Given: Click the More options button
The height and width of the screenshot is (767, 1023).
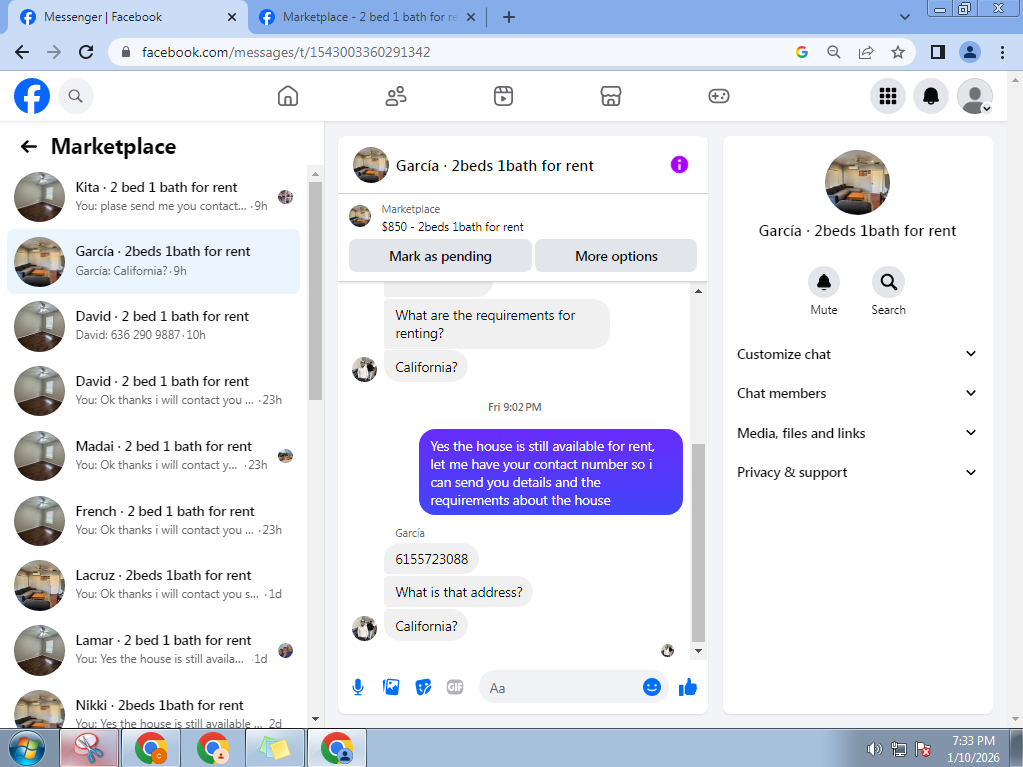Looking at the screenshot, I should tap(616, 256).
